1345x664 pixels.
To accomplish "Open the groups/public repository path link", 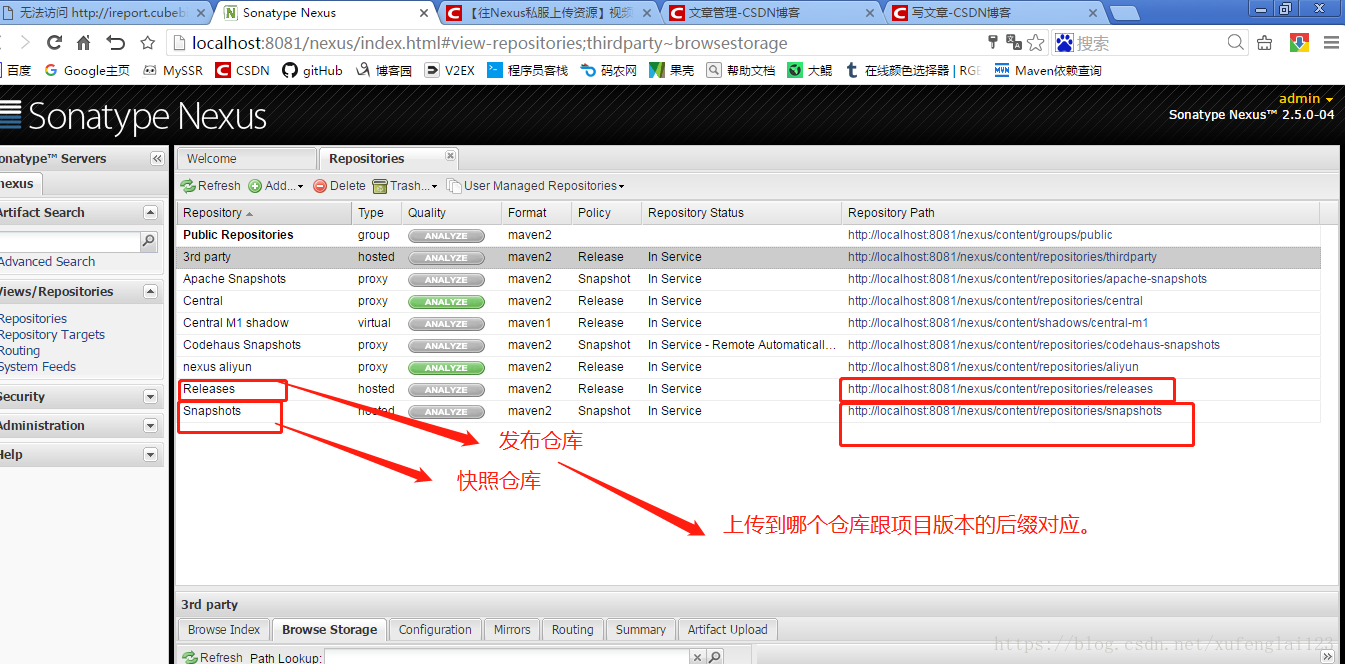I will coord(980,235).
